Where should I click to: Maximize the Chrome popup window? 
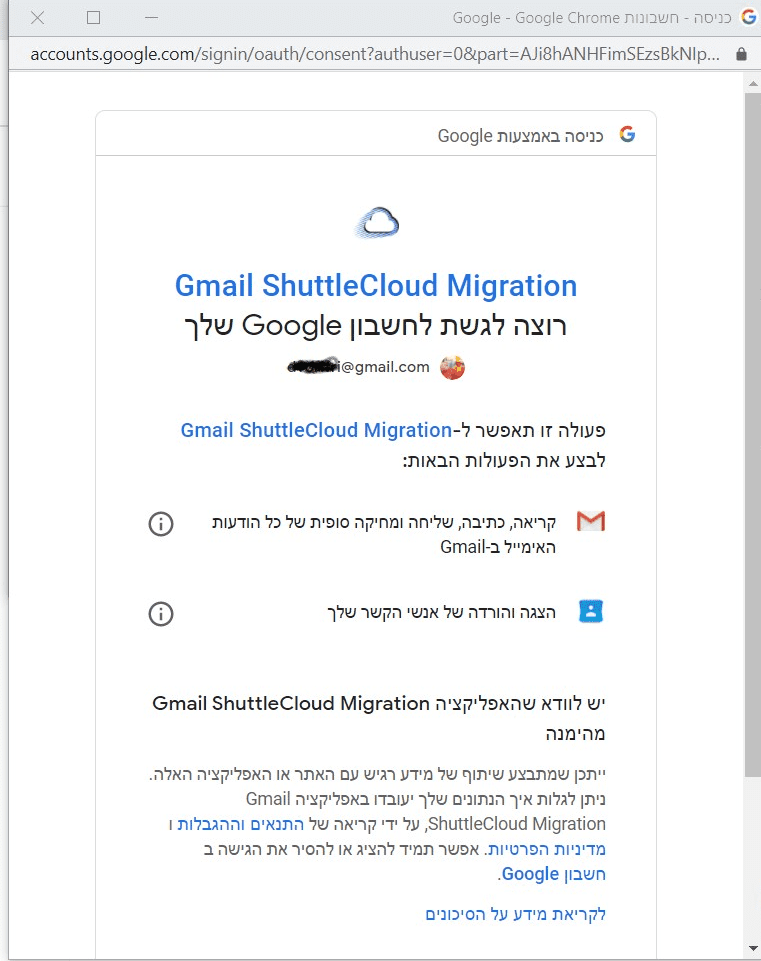(x=94, y=17)
